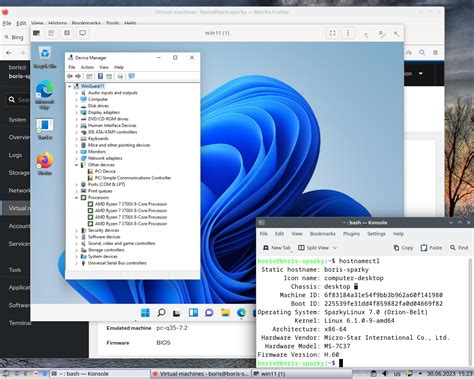Screen dimensions: 474x379
Task: Click the us keyboard layout indicator in the tray
Action: coord(397,374)
